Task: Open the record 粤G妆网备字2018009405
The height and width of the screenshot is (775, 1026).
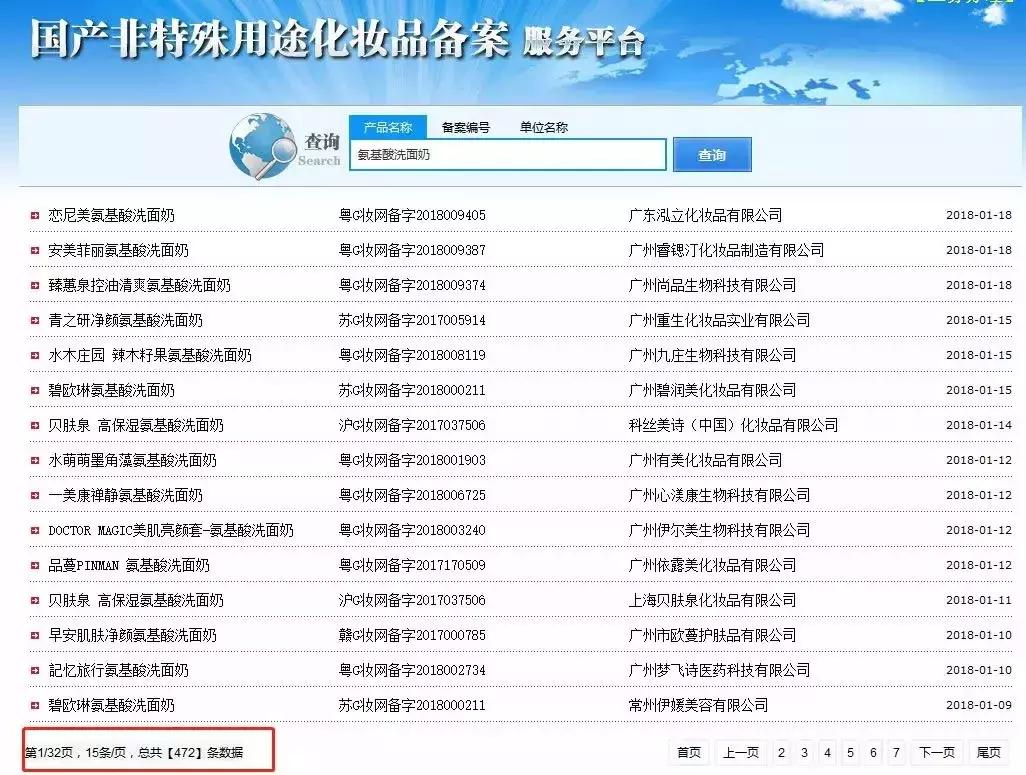Action: 412,214
